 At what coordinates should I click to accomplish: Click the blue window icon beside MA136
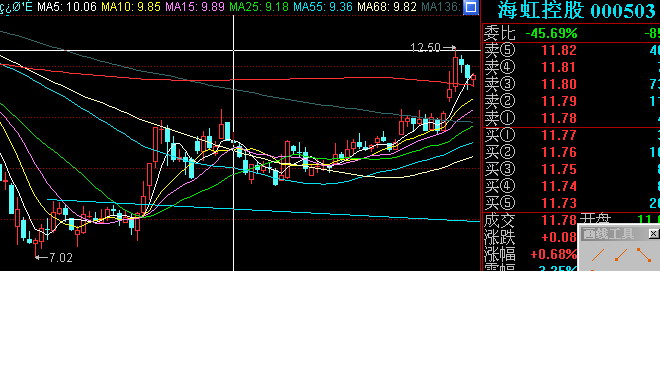pos(471,7)
